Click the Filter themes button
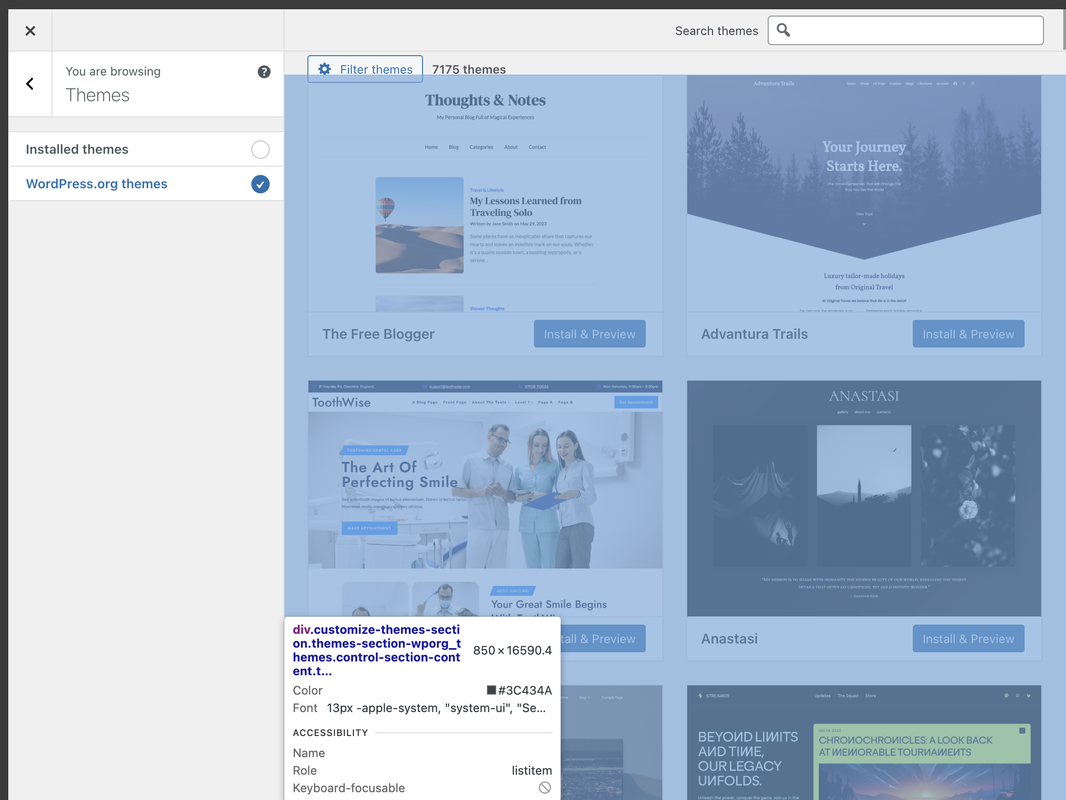This screenshot has height=800, width=1066. point(365,69)
